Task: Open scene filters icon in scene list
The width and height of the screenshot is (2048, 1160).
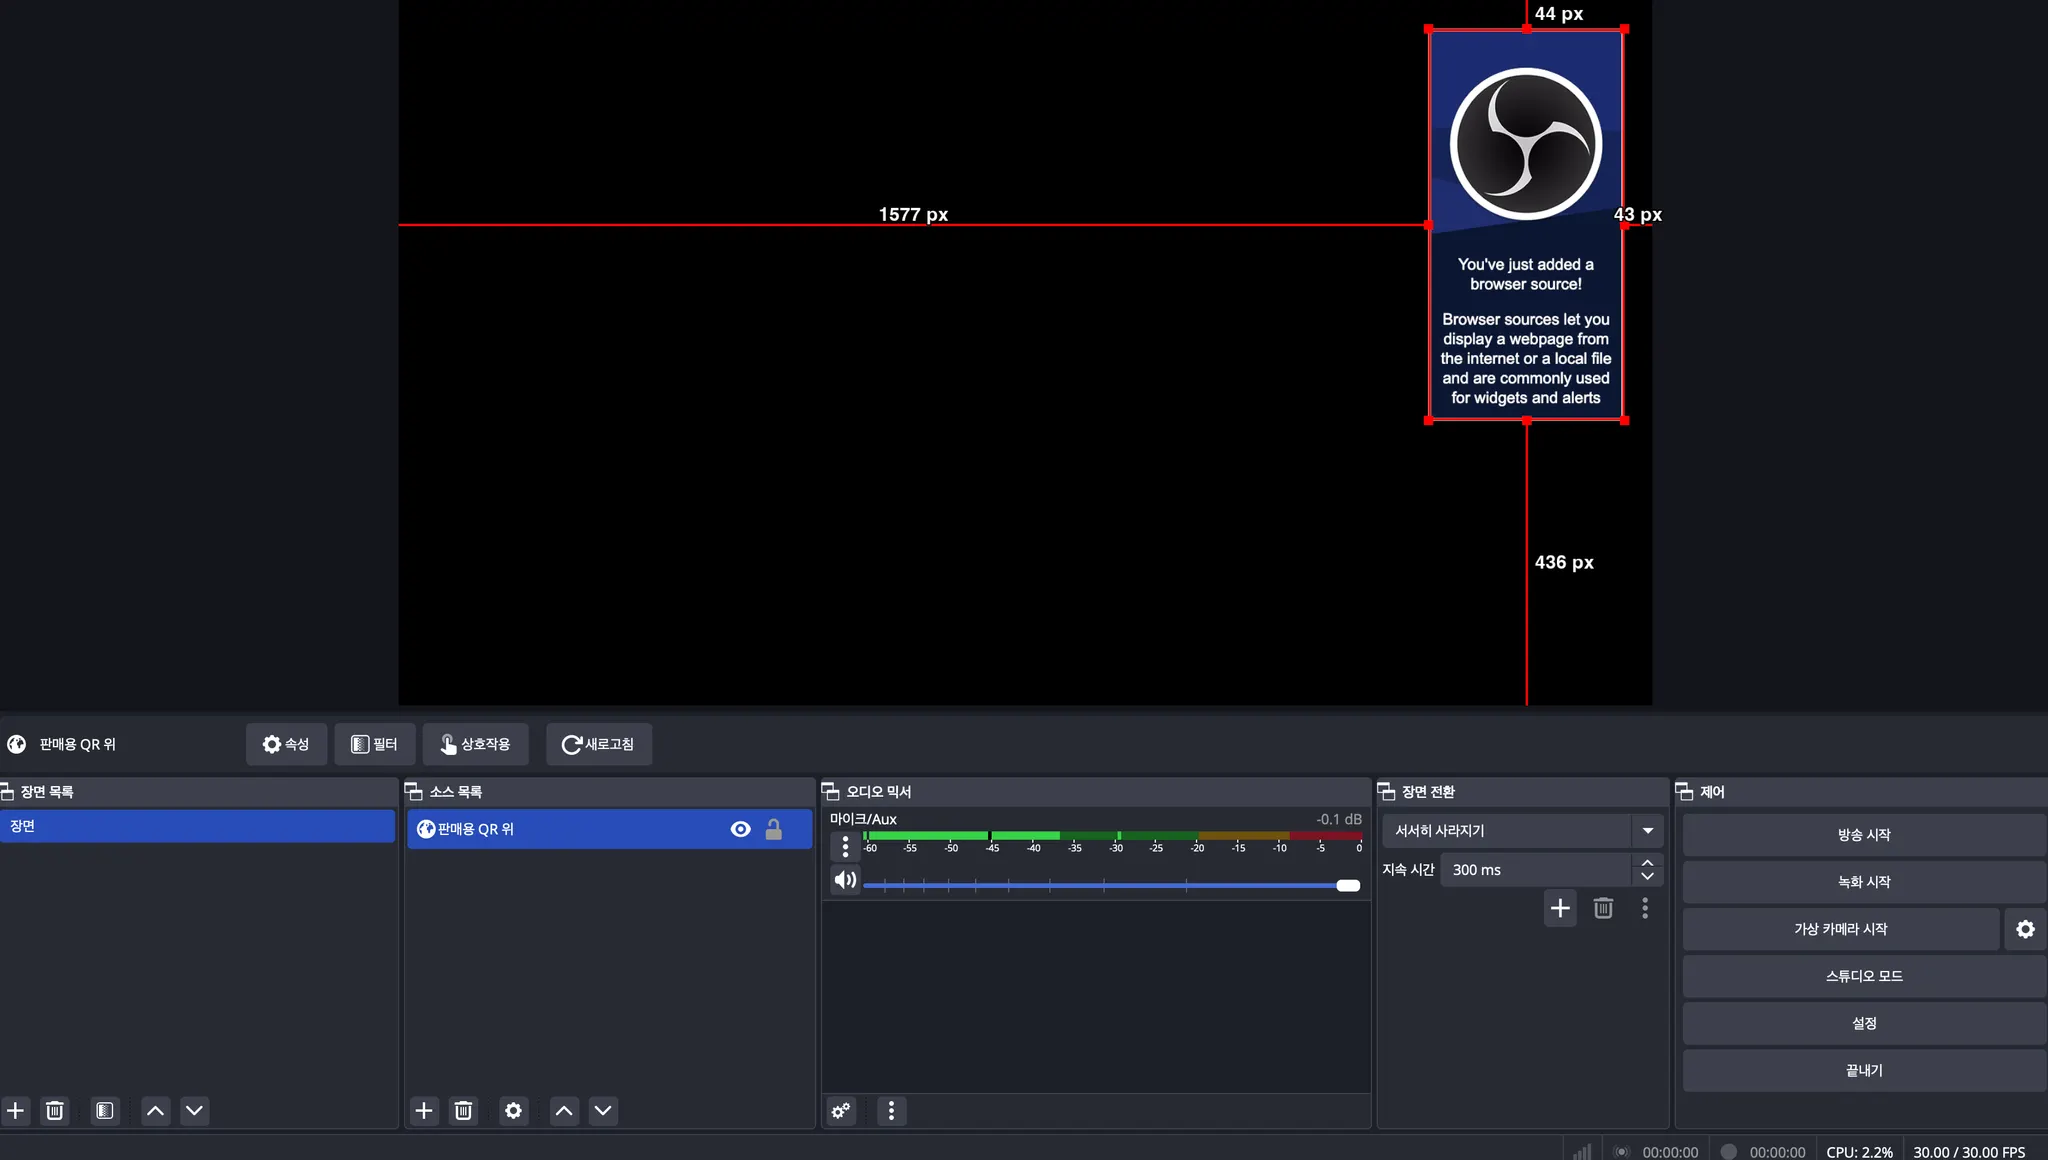Action: [x=104, y=1110]
